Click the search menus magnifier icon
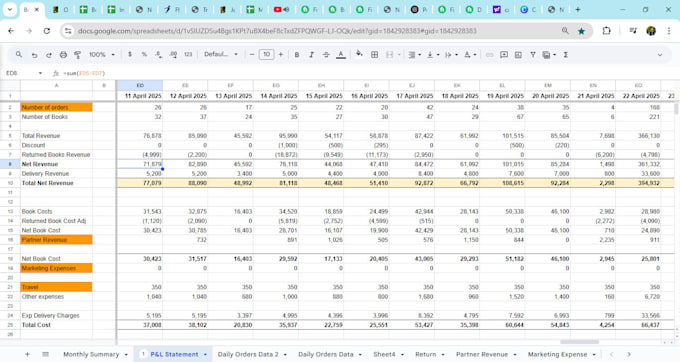 19,55
